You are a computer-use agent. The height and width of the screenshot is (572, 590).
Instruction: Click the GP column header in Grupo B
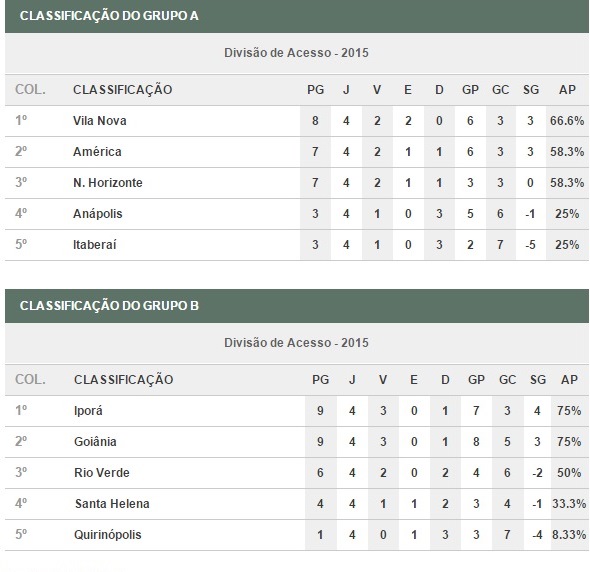coord(476,380)
